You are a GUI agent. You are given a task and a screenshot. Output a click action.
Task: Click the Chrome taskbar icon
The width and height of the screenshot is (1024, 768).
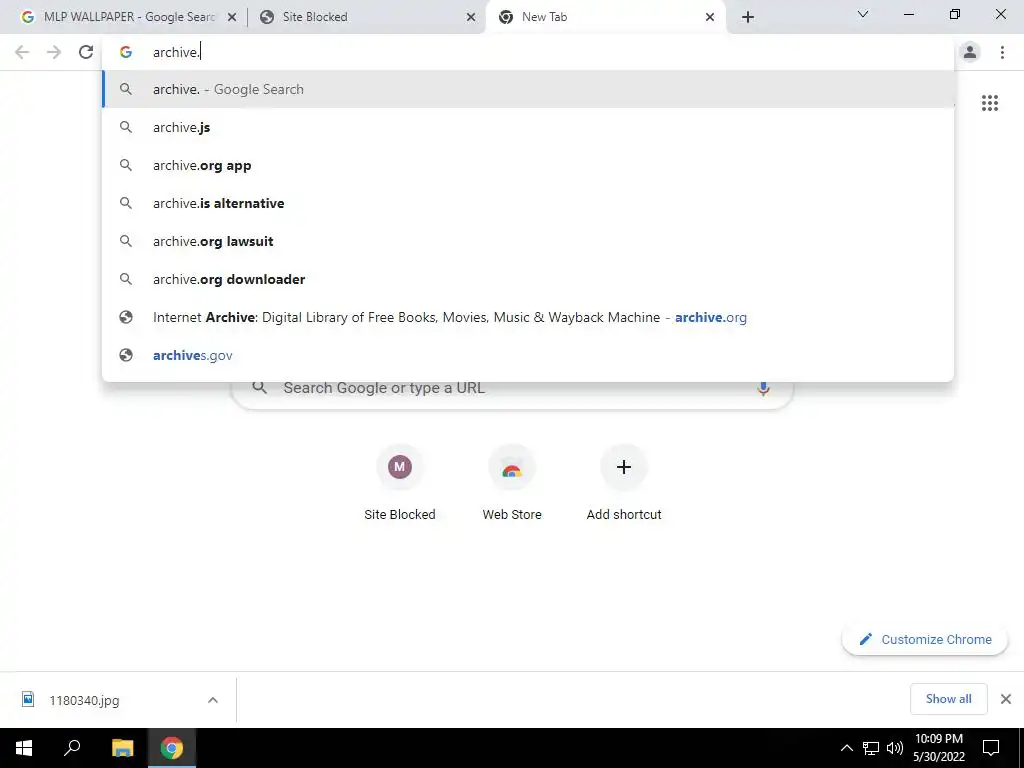[x=172, y=748]
